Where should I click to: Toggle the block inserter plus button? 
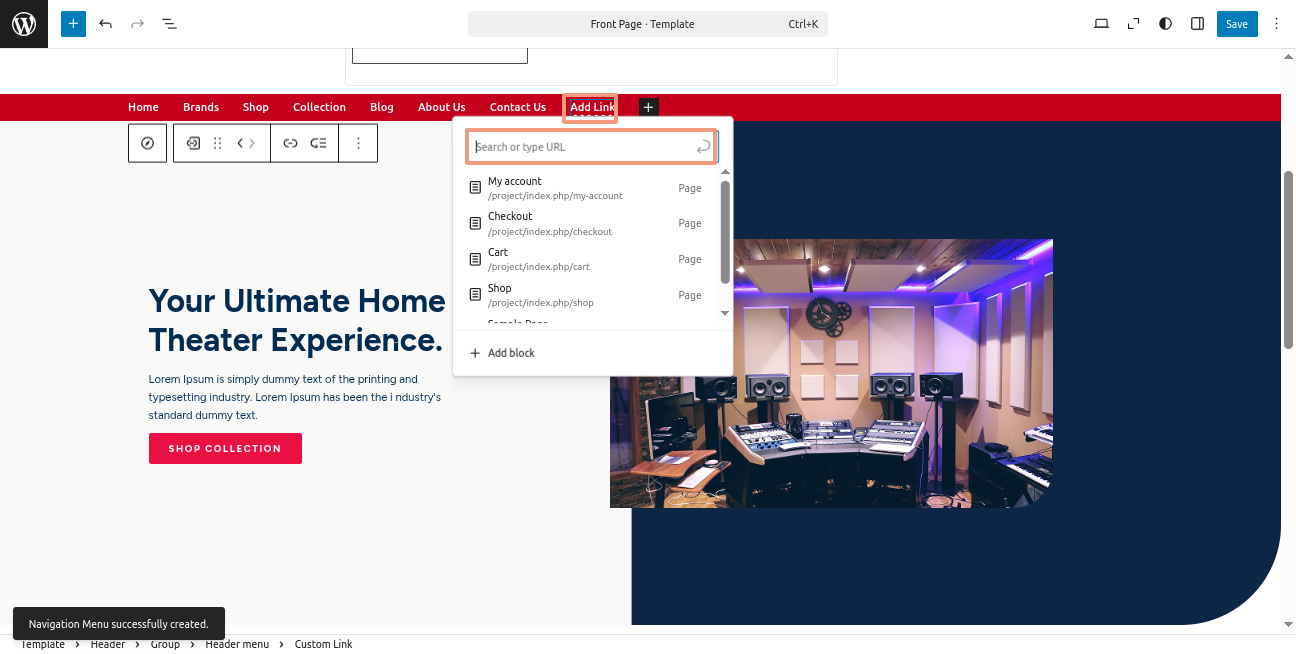(x=73, y=24)
